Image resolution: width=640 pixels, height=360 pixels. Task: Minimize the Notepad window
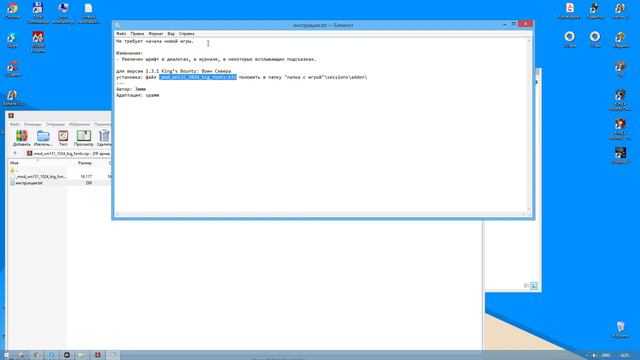(504, 24)
